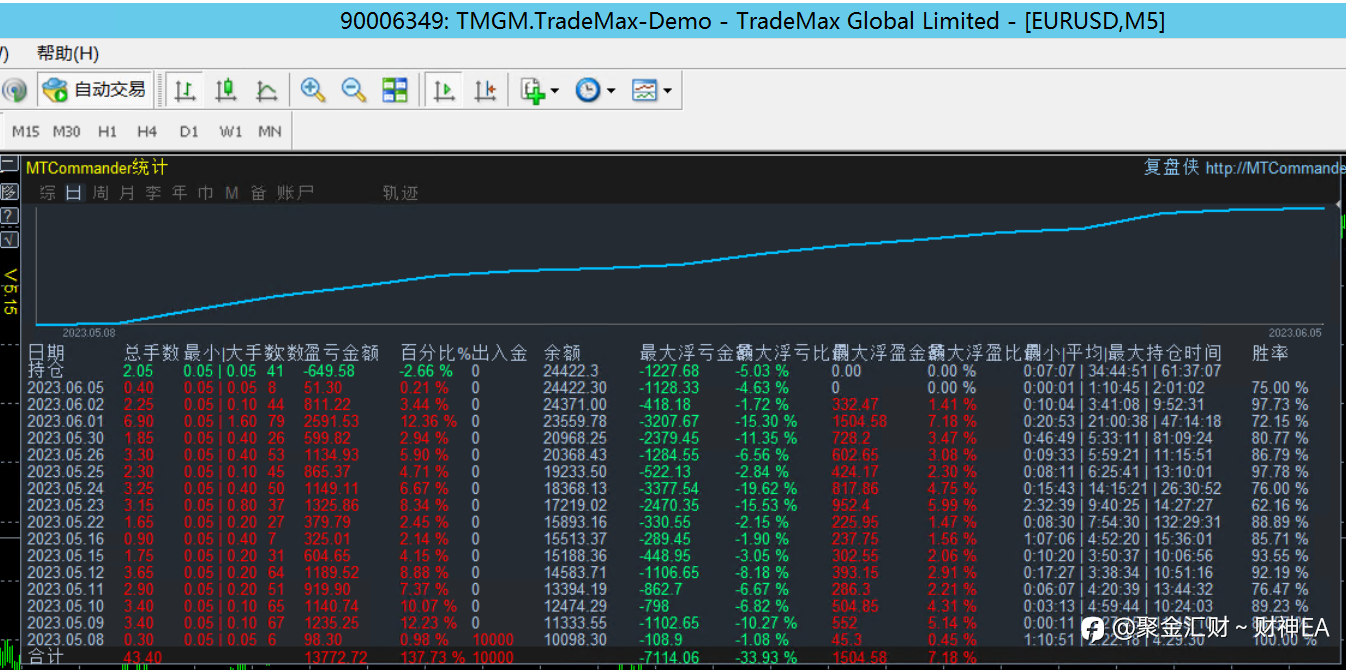Open help with the ? icon
The image size is (1346, 670).
coord(9,215)
